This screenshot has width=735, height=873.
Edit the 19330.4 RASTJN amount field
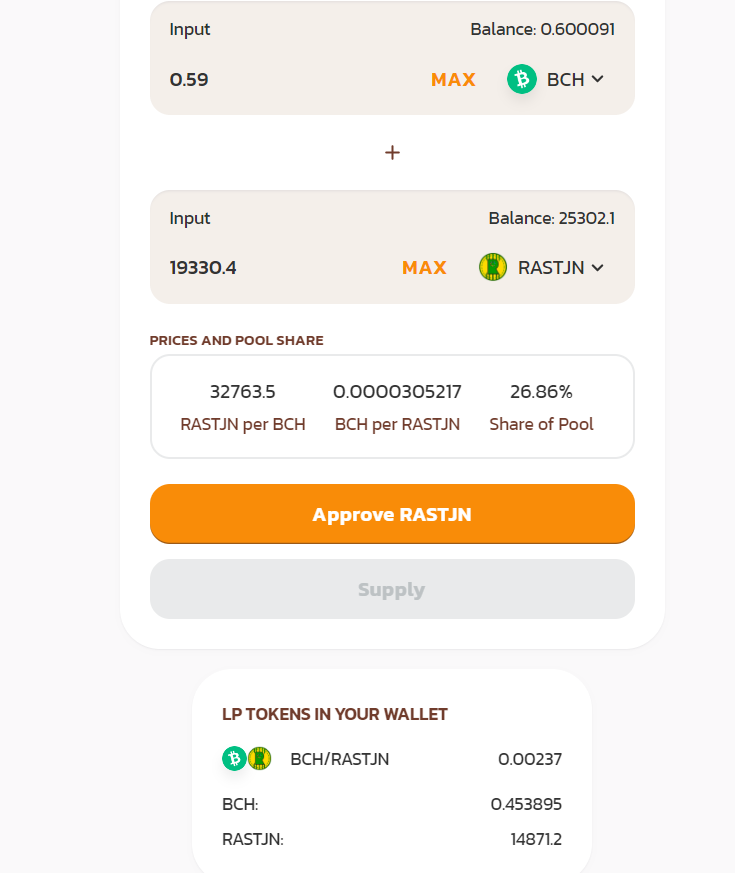click(278, 268)
